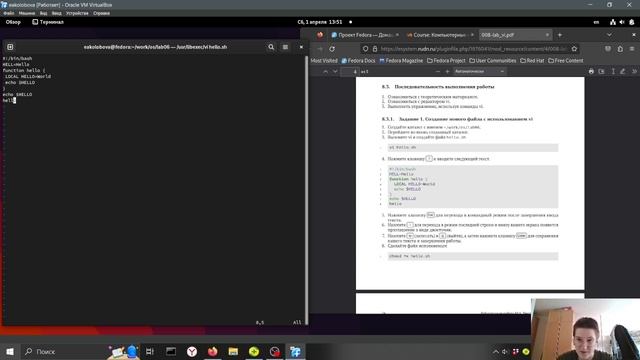The width and height of the screenshot is (640, 360).
Task: Open the terminal hamburger menu
Action: 285,47
